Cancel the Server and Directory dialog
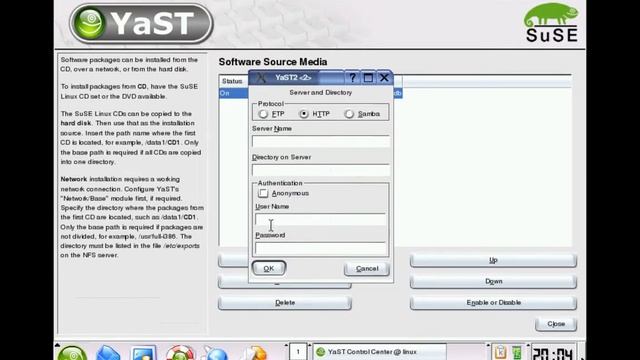This screenshot has height=360, width=640. click(x=367, y=269)
